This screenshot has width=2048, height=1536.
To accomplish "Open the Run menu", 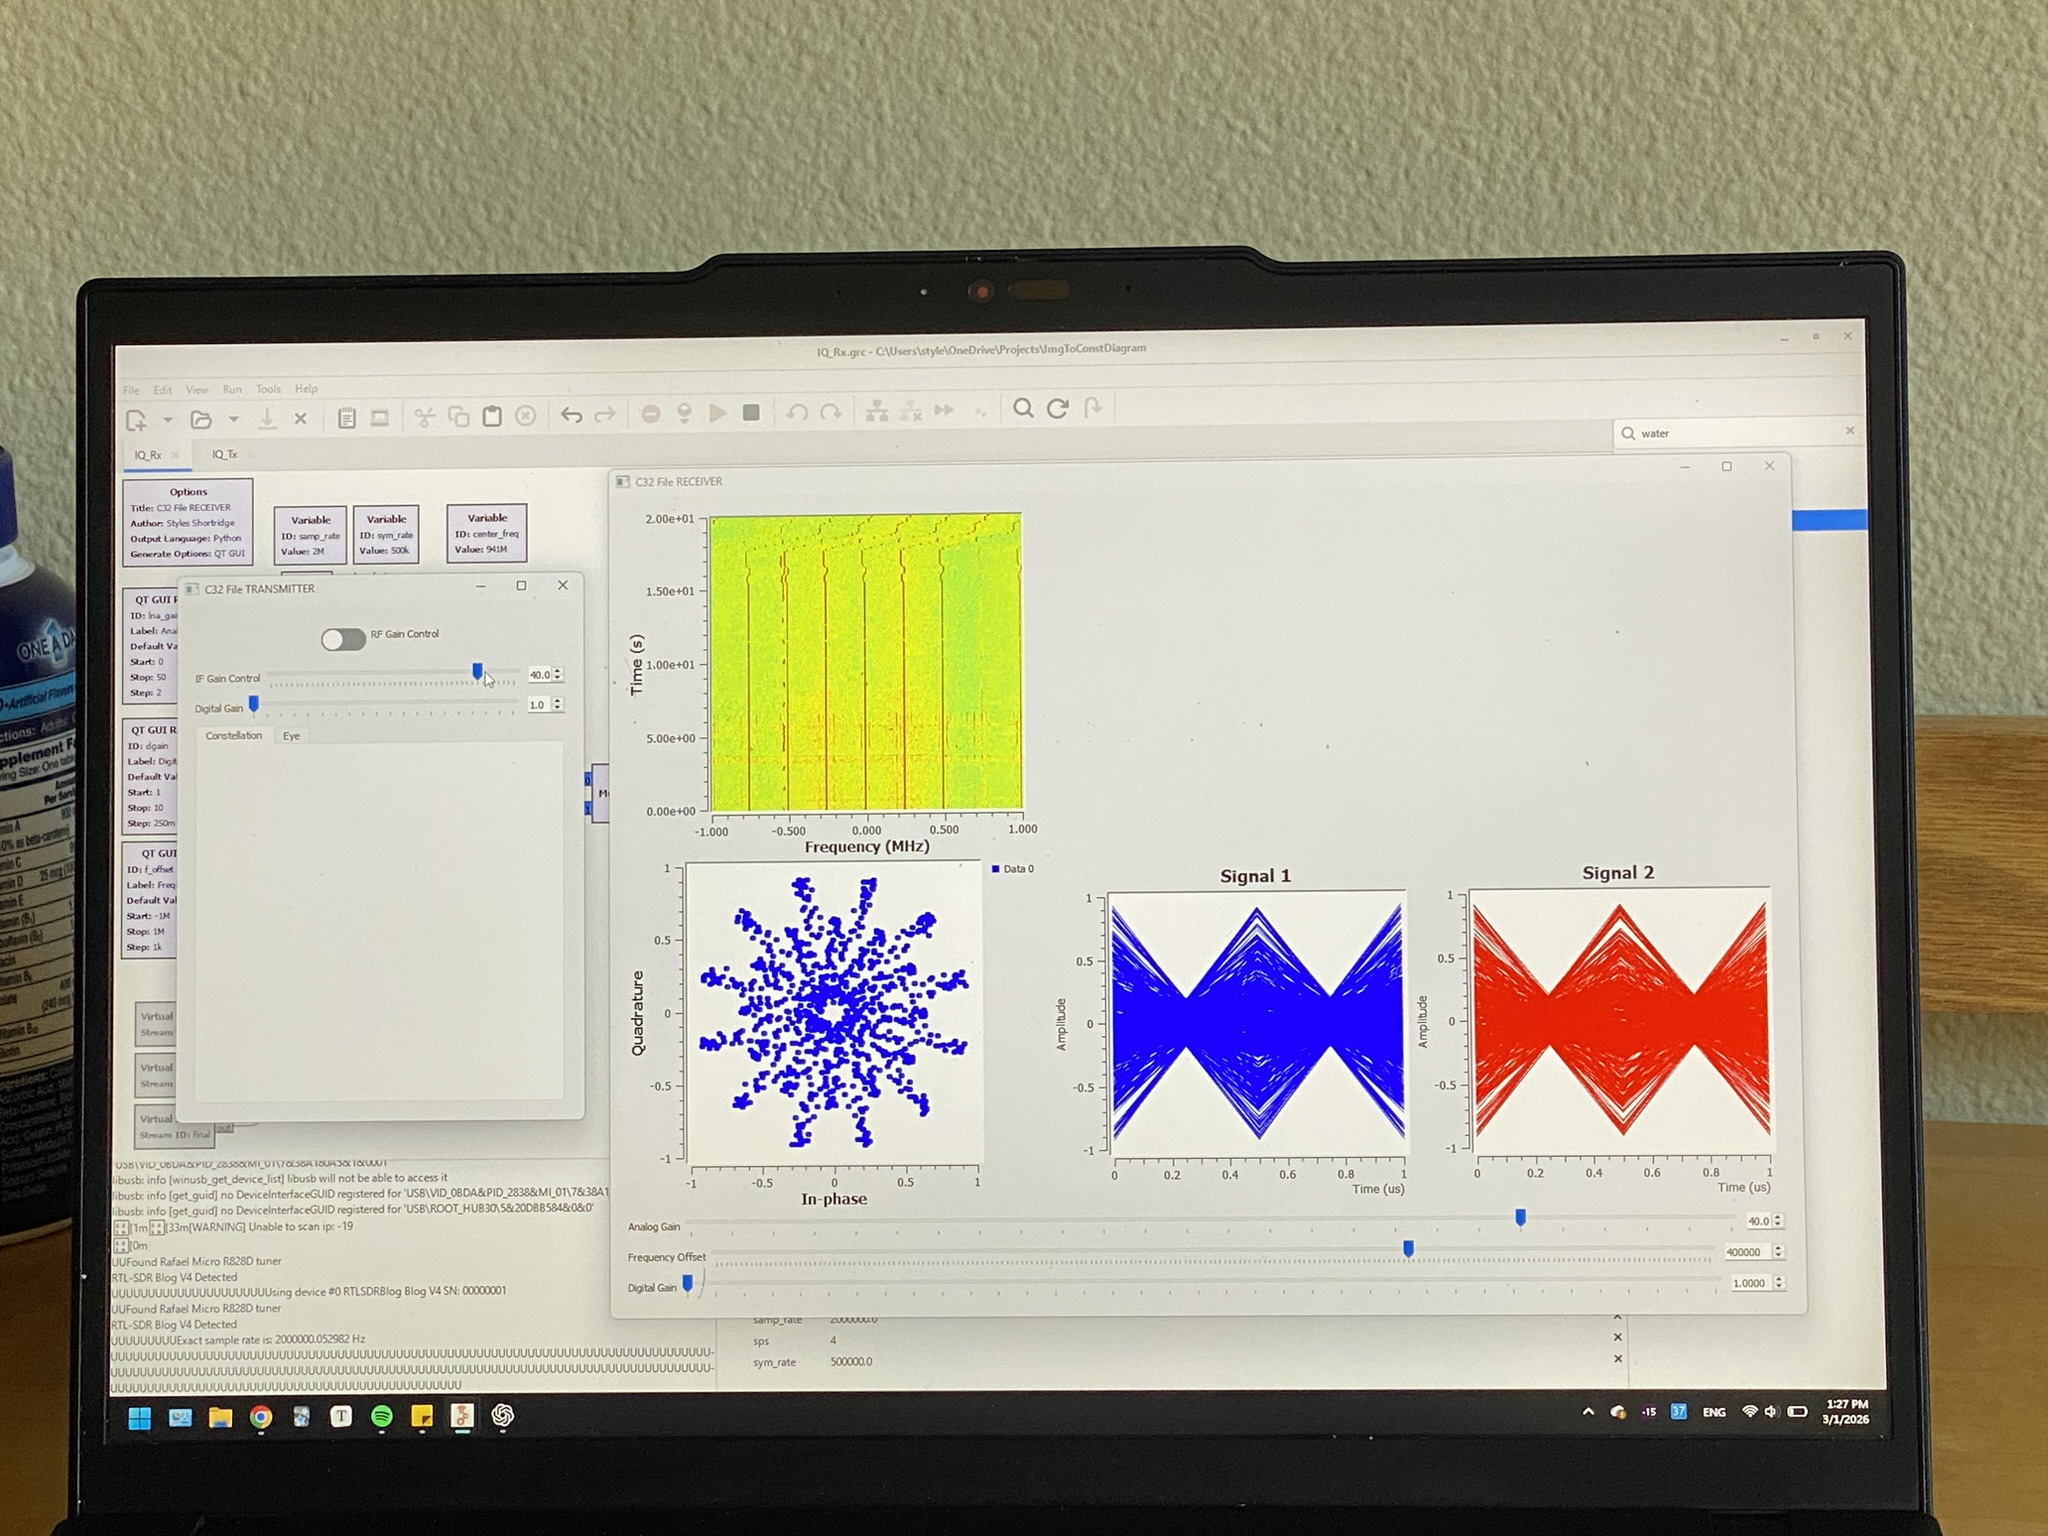I will 232,389.
